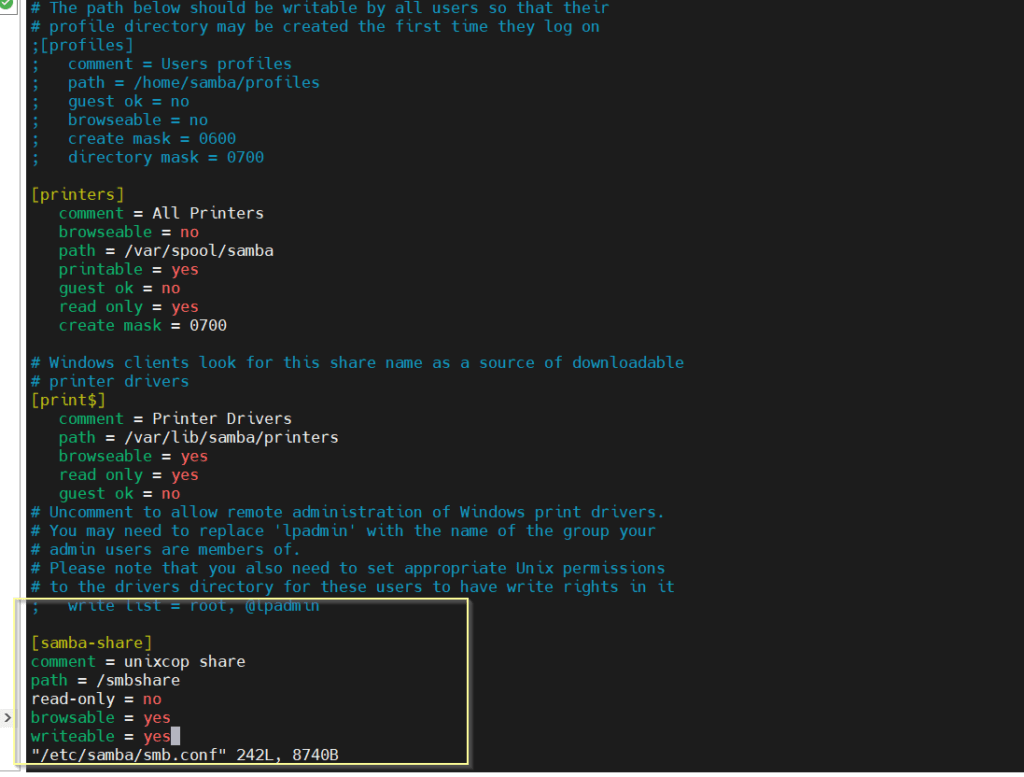The height and width of the screenshot is (777, 1024).
Task: Click 'guest ok = no' under [printers]
Action: [x=120, y=288]
